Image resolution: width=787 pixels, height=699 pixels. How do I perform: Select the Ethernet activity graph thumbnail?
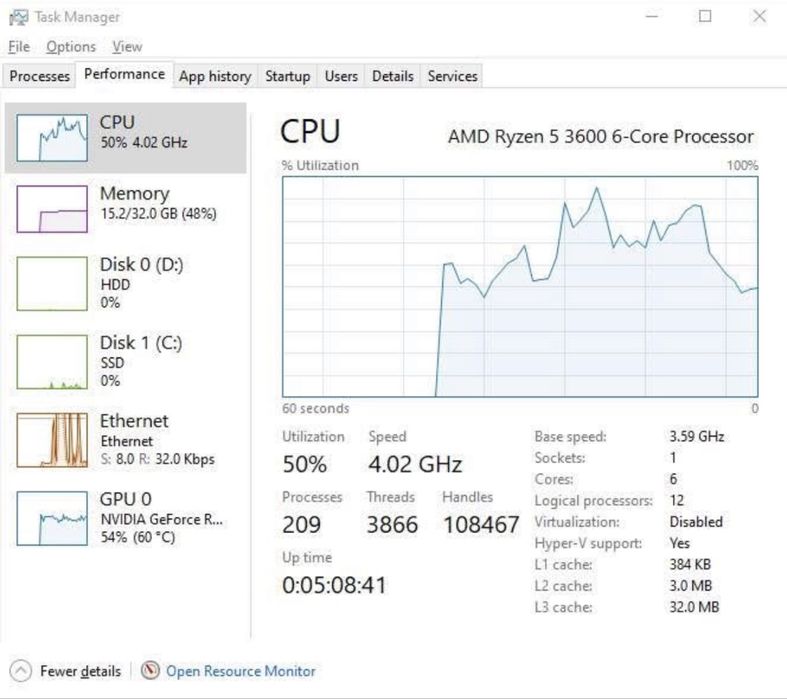[52, 439]
